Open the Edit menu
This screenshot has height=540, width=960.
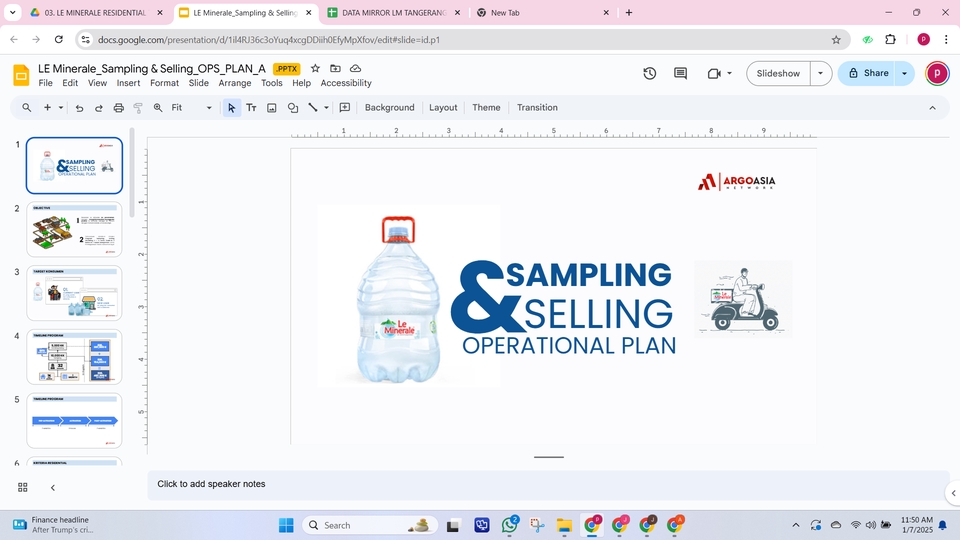[x=70, y=83]
